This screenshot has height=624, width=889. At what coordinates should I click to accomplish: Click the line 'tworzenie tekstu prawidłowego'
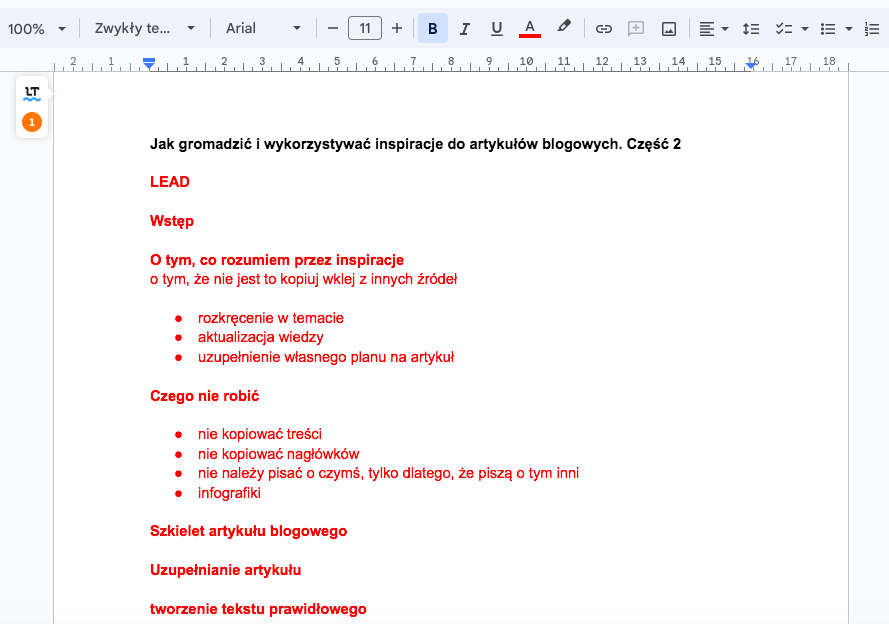pos(258,609)
